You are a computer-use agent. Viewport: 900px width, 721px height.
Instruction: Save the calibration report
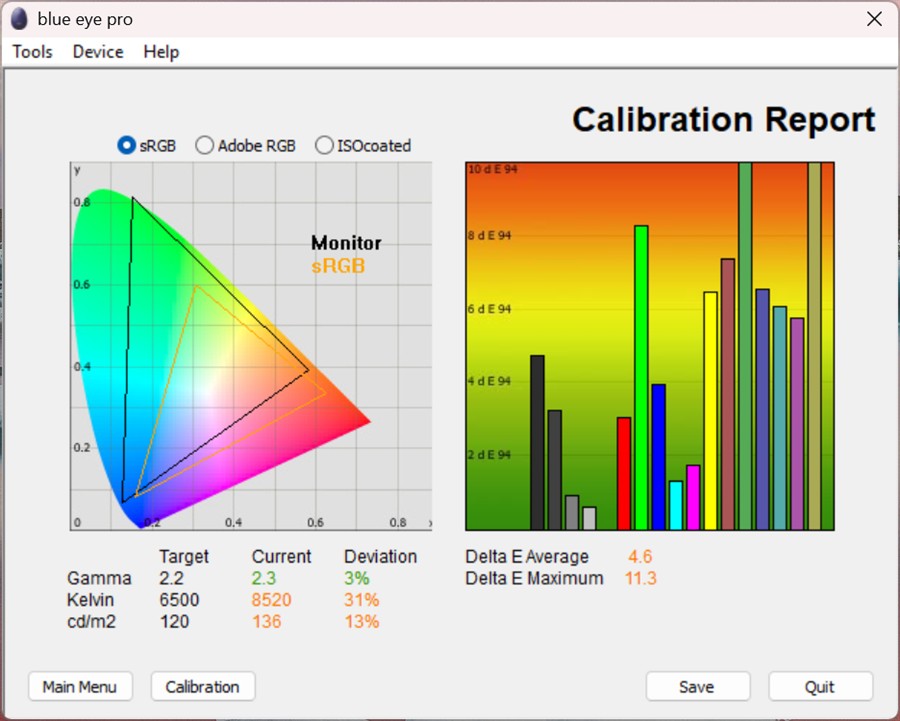(698, 686)
